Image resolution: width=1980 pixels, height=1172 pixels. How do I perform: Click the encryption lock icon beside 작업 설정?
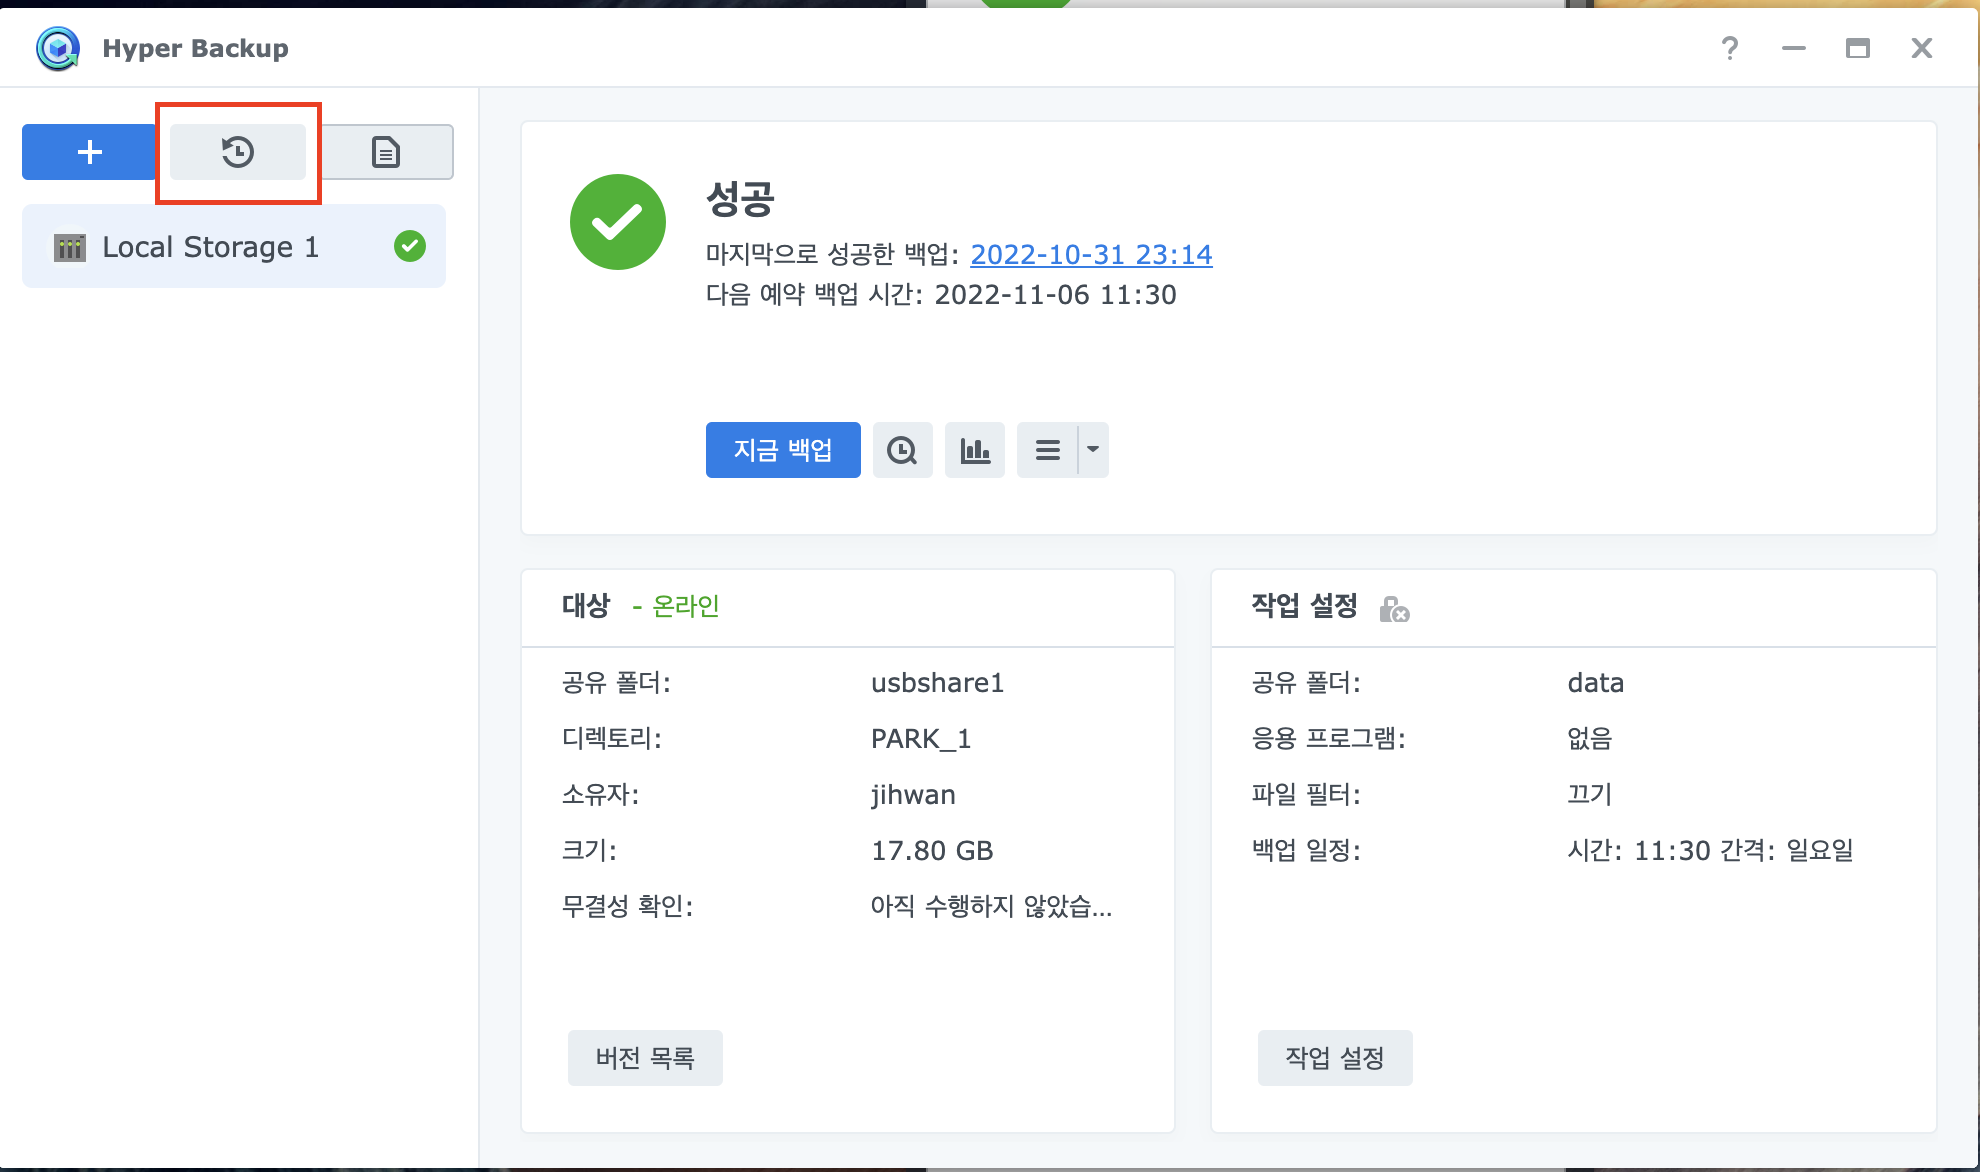(1393, 608)
